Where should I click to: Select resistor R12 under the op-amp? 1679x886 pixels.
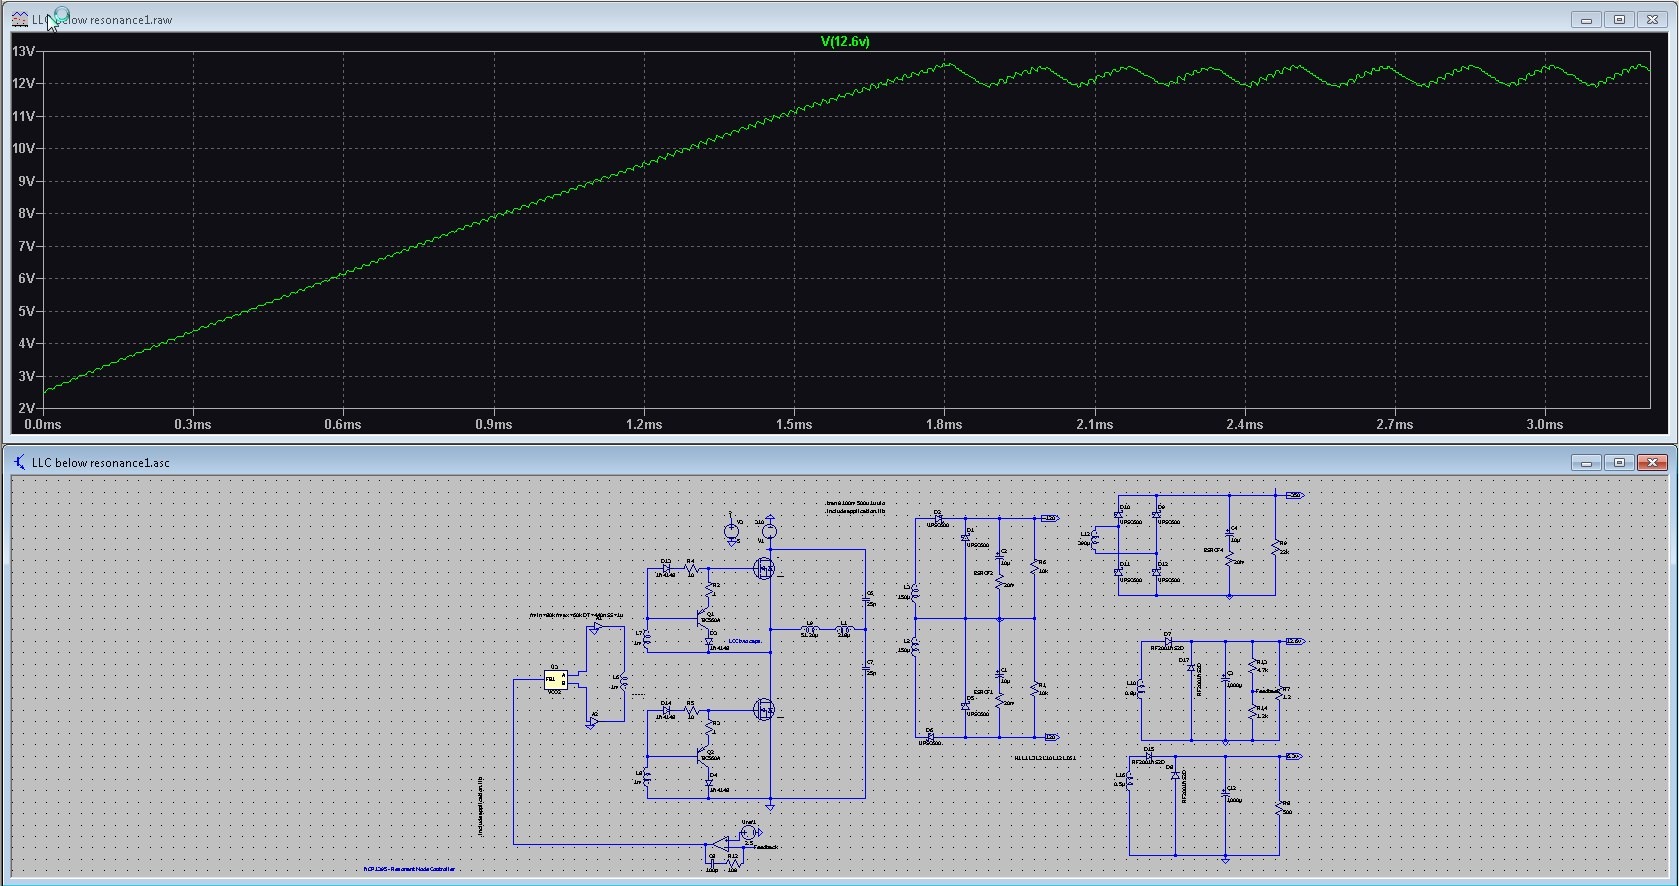[732, 863]
